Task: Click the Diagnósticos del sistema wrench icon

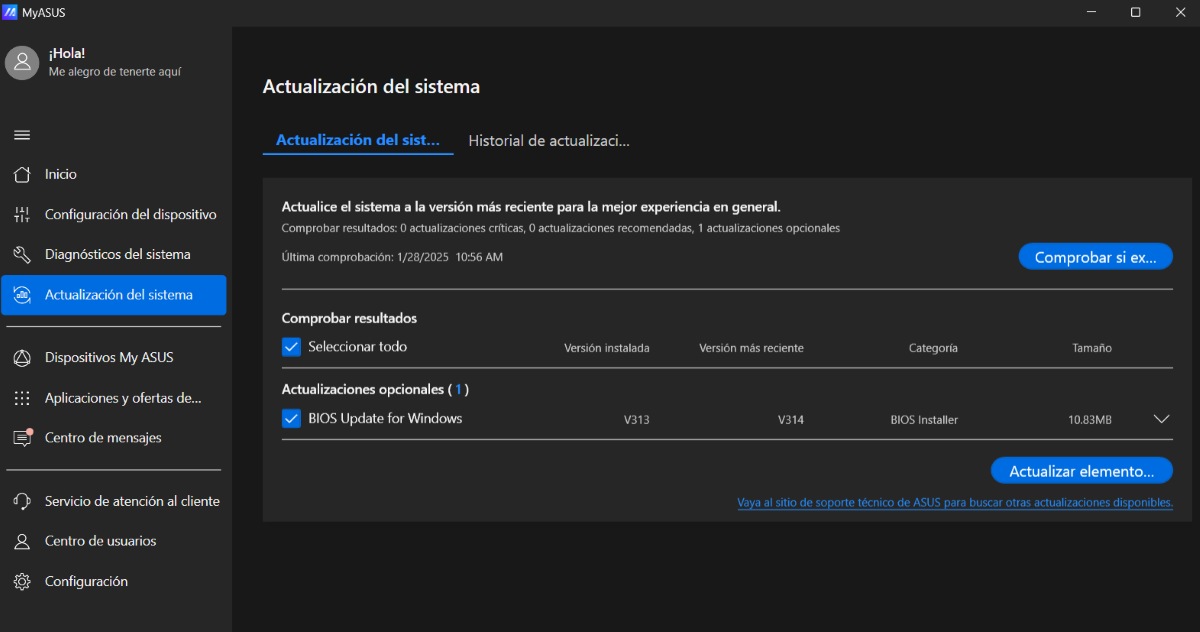Action: tap(22, 254)
